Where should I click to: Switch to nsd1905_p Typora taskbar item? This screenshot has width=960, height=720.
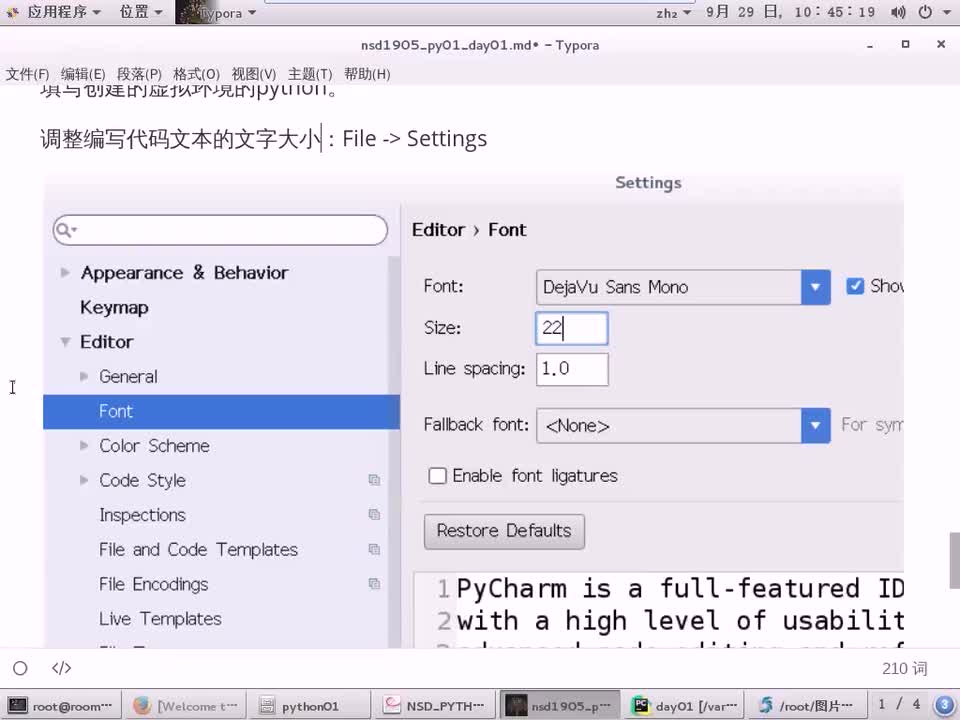click(x=560, y=706)
